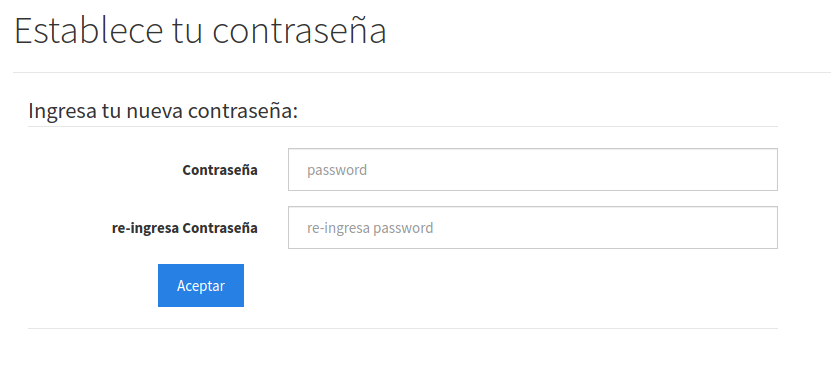Click the bold Contraseña label
Screen dimensions: 831x372
click(220, 170)
